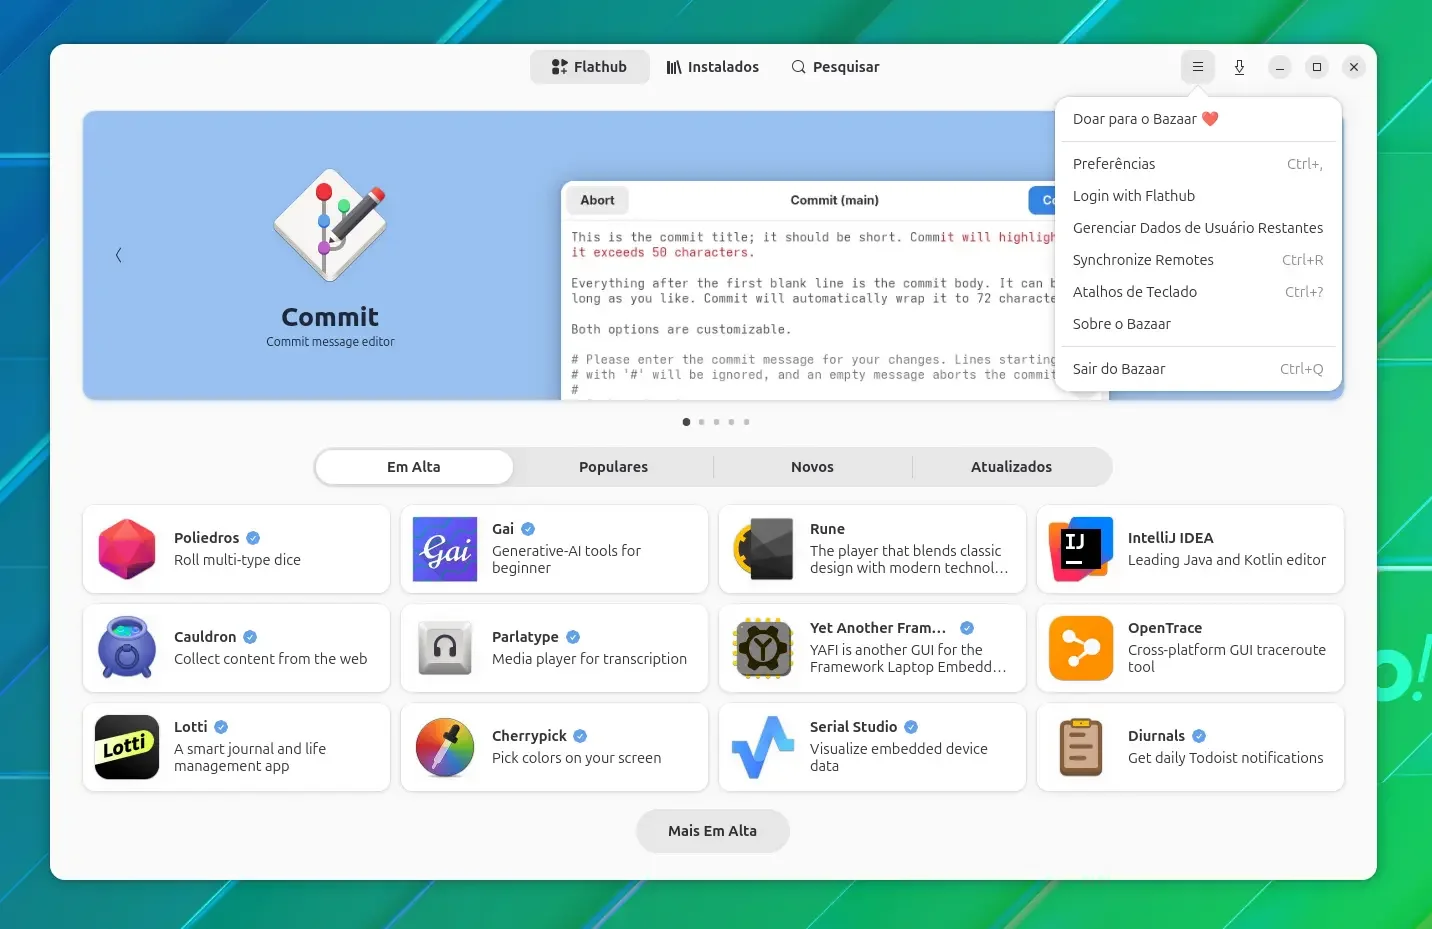1432x929 pixels.
Task: Click the OpenTrace orange icon
Action: (1081, 648)
